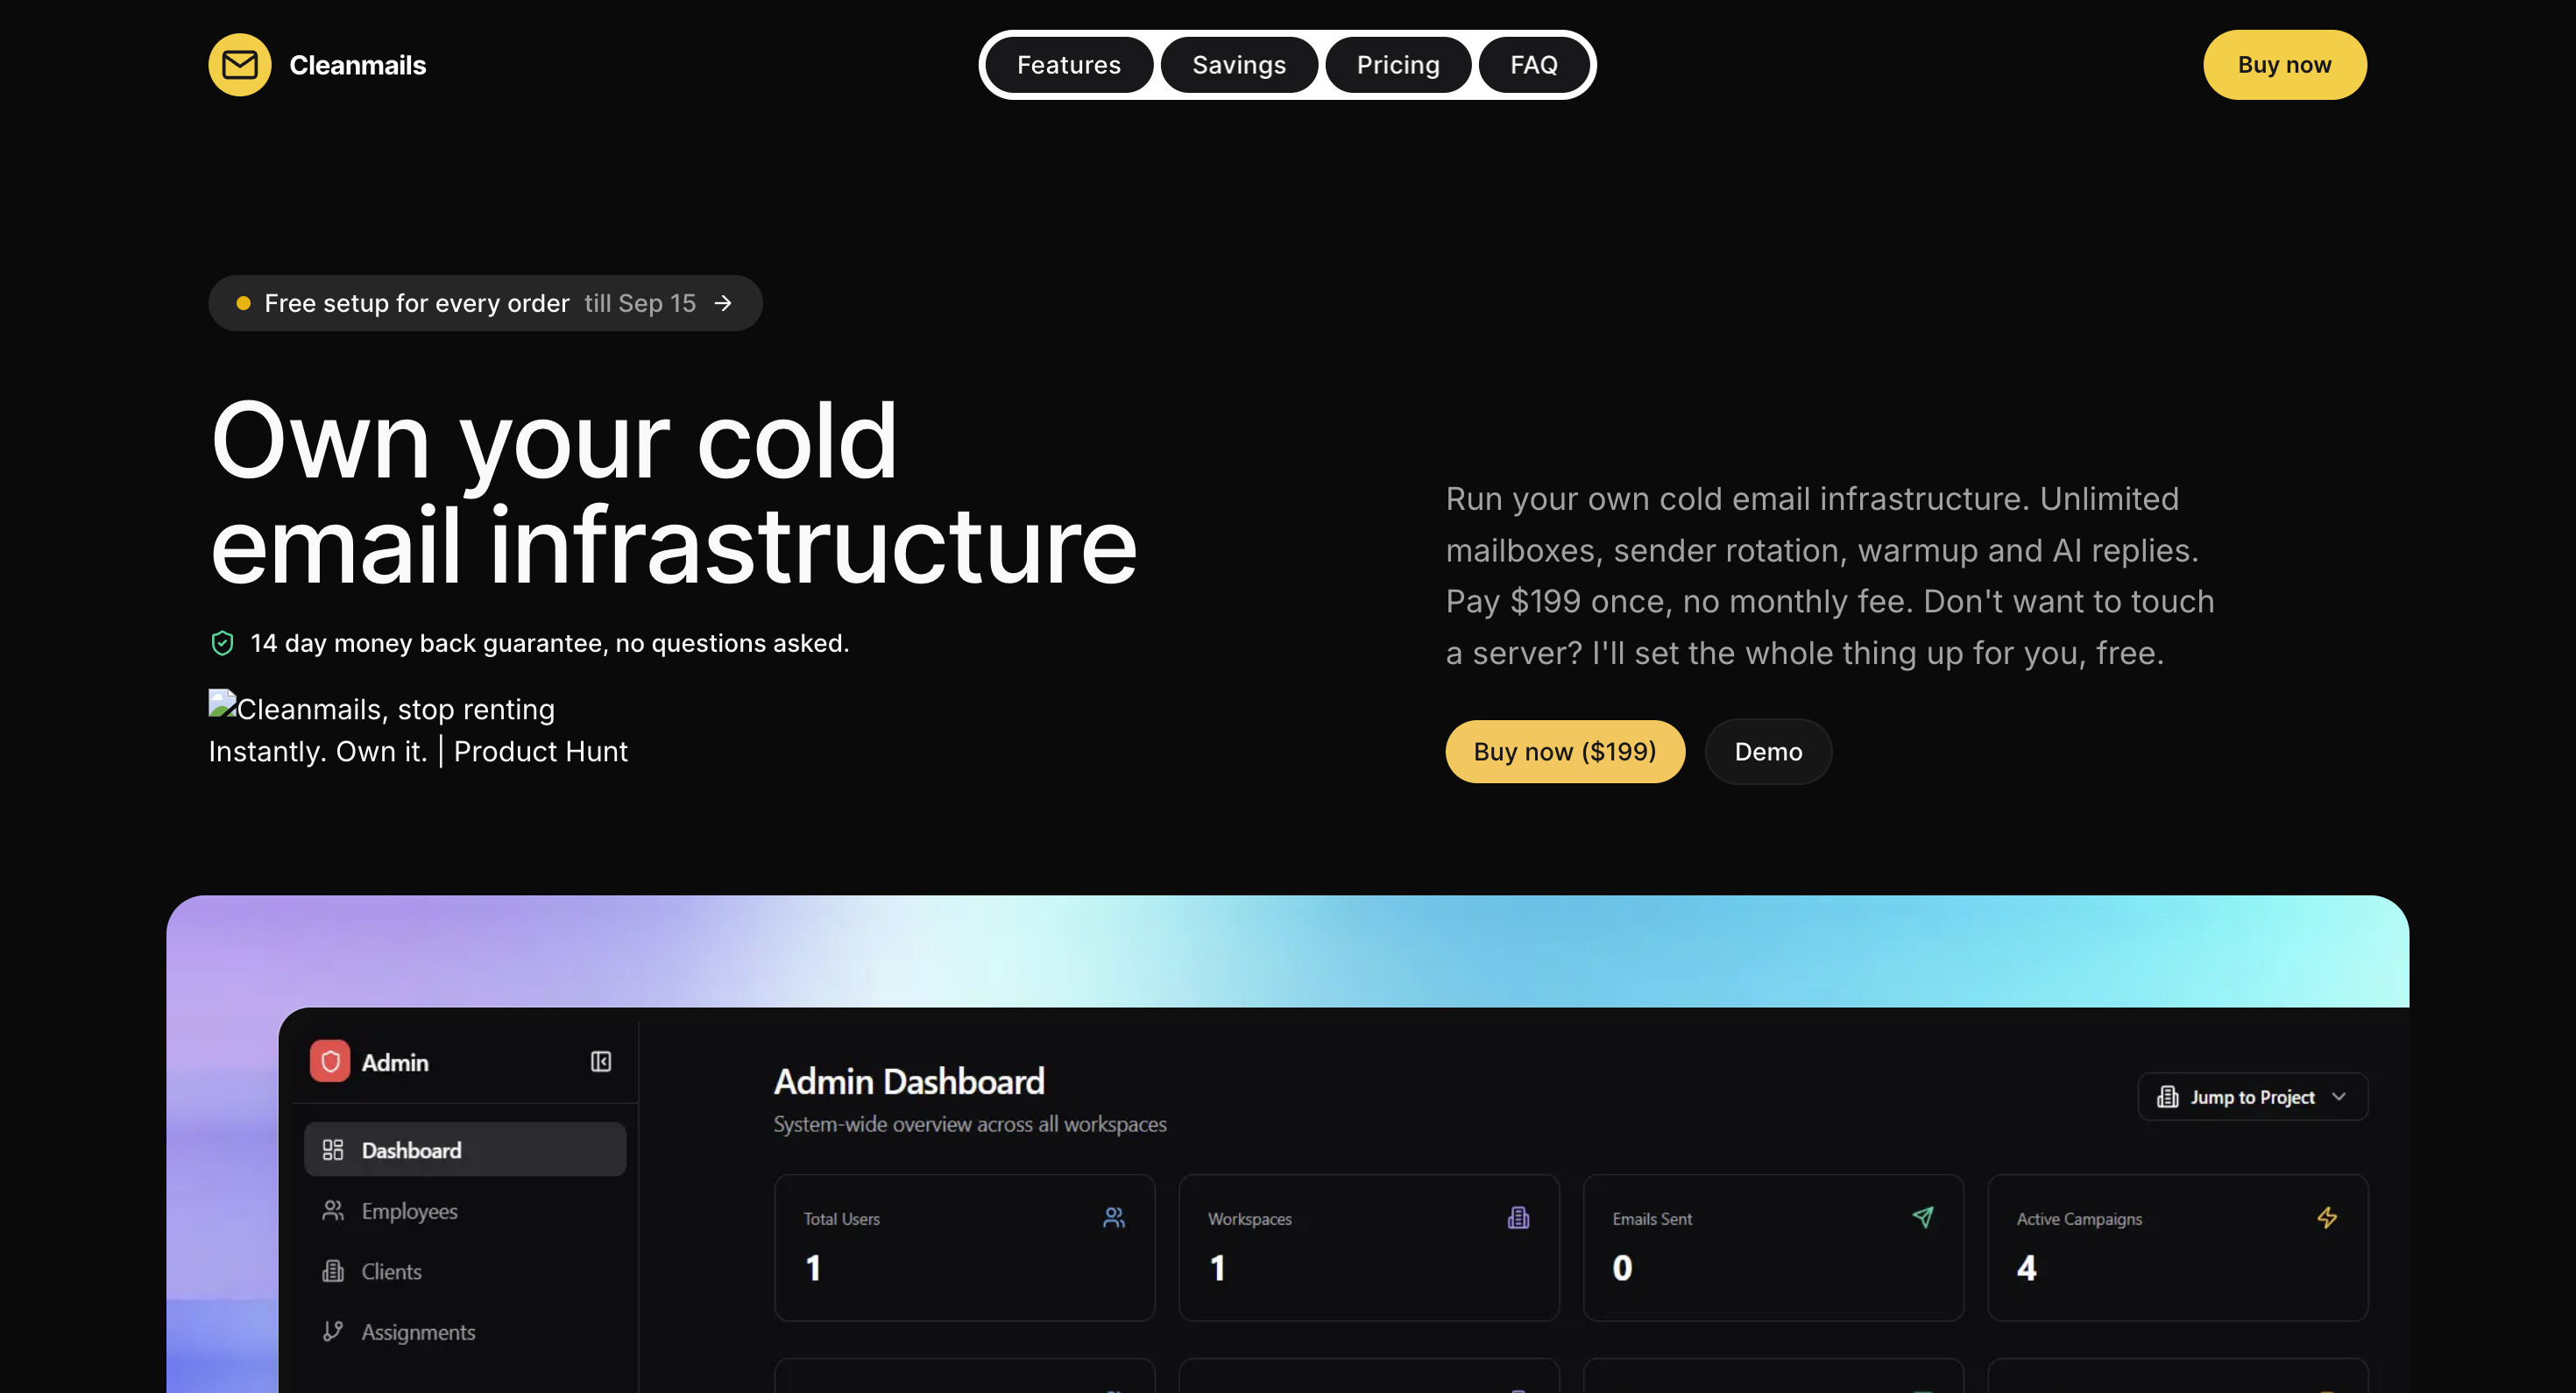Click the Workspaces stat card
2576x1393 pixels.
1369,1247
